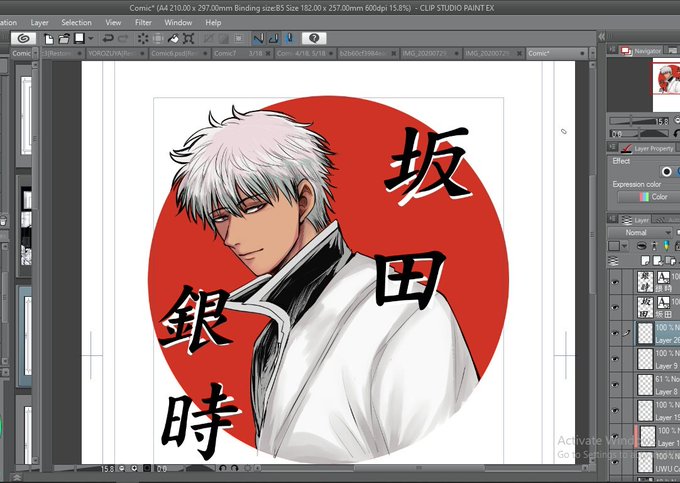
Task: Click the New Raster Layer icon
Action: tap(646, 261)
